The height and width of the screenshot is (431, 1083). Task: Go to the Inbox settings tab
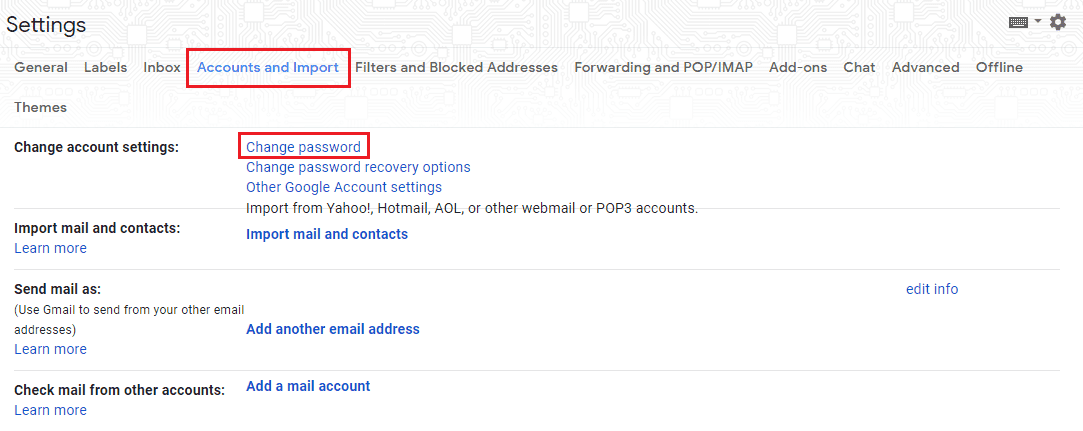(x=162, y=68)
